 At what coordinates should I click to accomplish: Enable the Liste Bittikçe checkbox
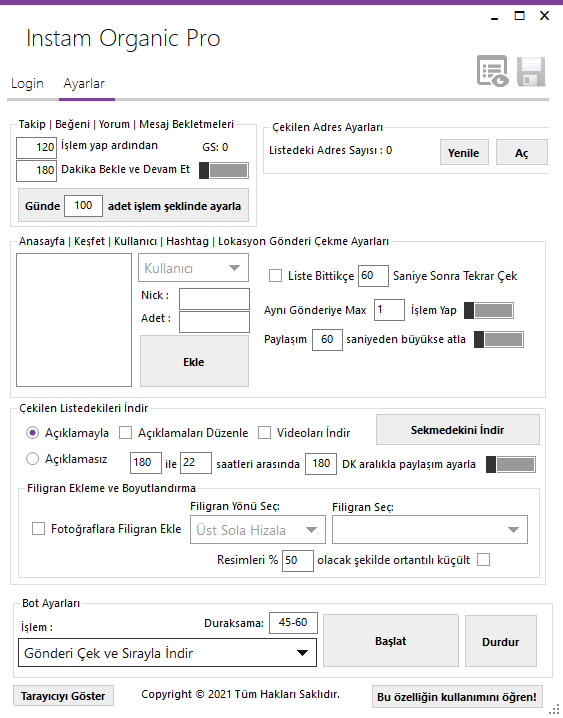pos(275,276)
